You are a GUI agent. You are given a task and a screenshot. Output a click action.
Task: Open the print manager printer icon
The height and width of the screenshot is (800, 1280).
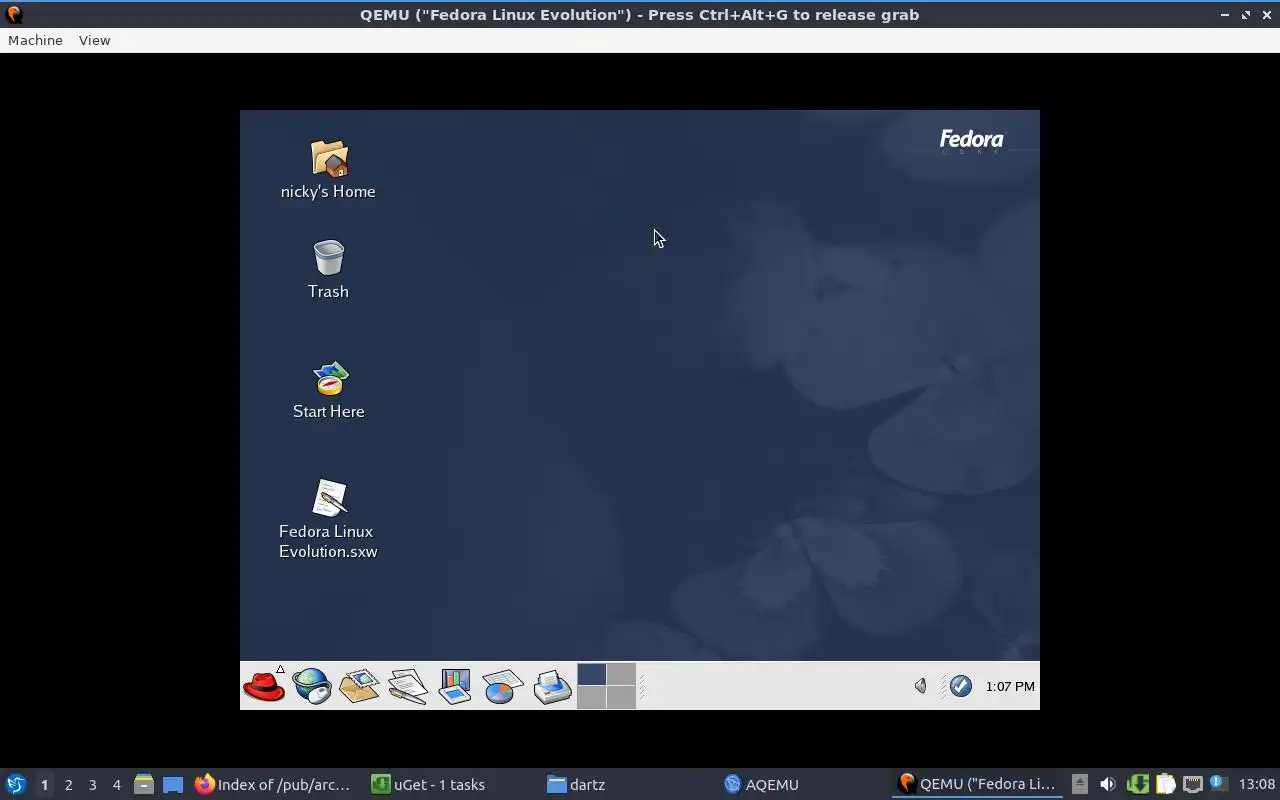pyautogui.click(x=552, y=686)
